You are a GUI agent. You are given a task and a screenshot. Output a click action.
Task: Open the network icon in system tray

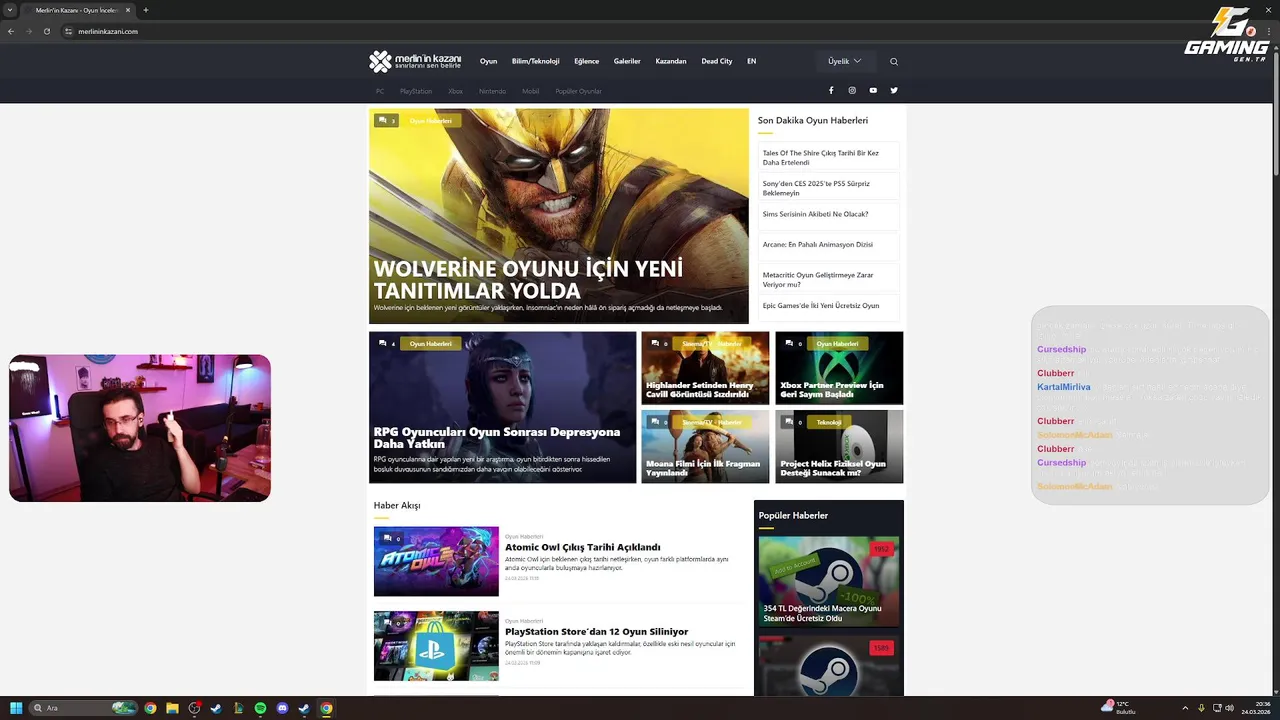click(x=1216, y=708)
